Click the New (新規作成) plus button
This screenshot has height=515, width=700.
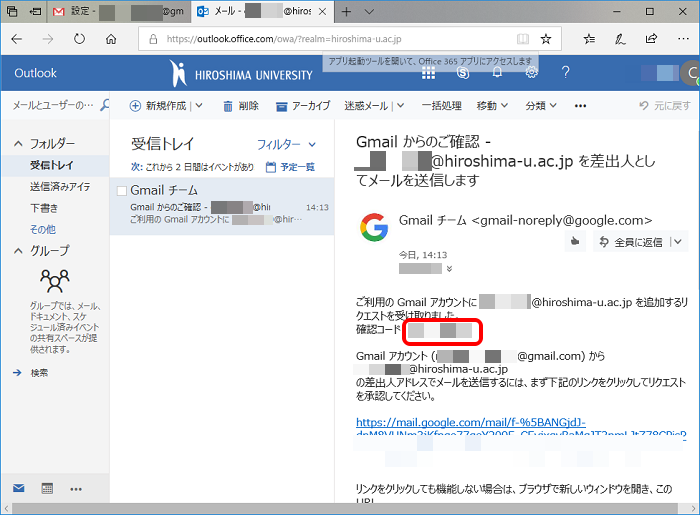tap(158, 106)
